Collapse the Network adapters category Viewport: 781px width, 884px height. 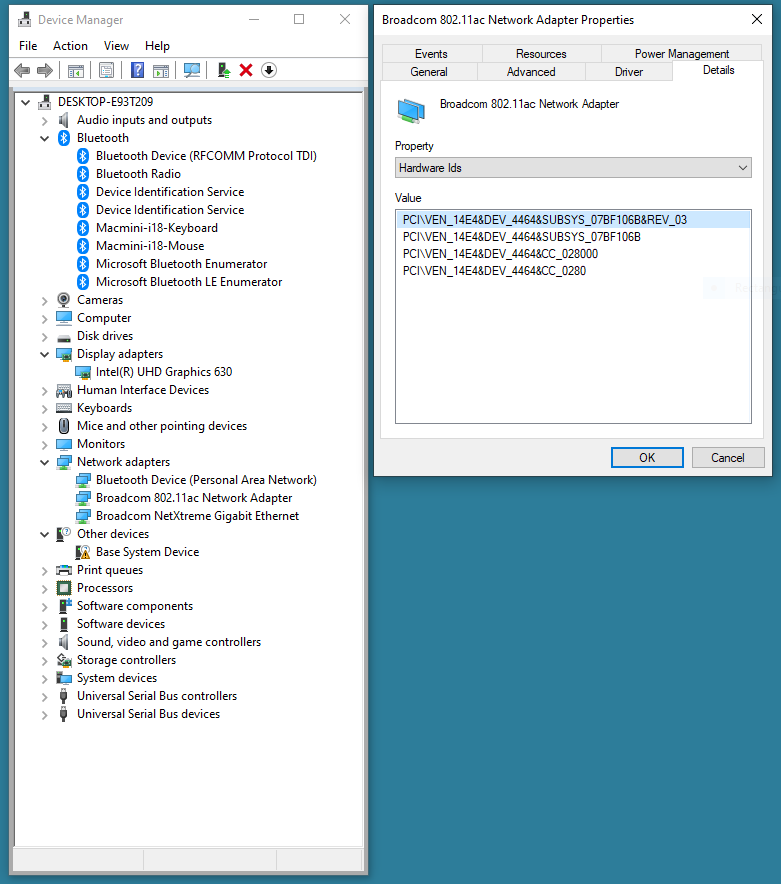pyautogui.click(x=45, y=462)
